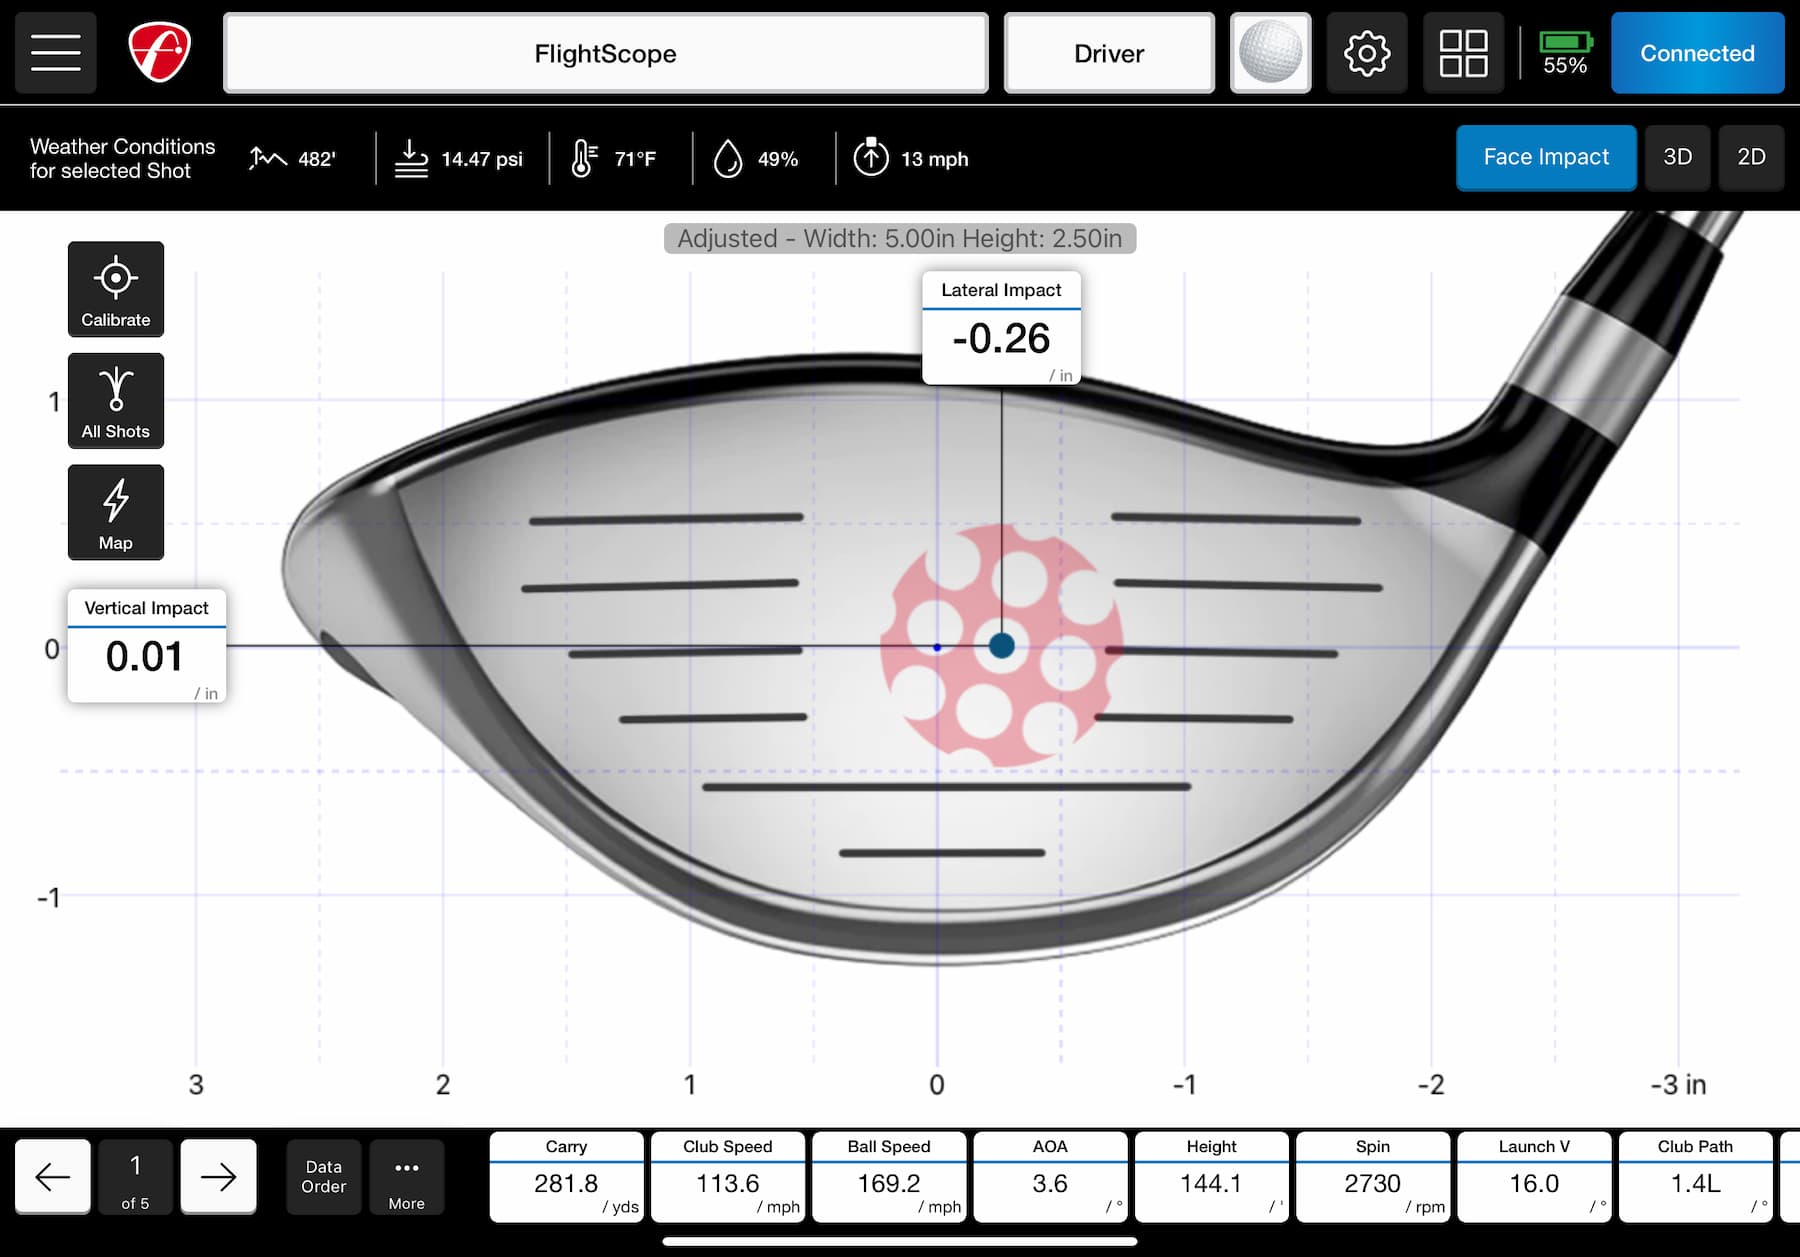Open the grid layout view icon
Image resolution: width=1800 pixels, height=1257 pixels.
tap(1462, 53)
